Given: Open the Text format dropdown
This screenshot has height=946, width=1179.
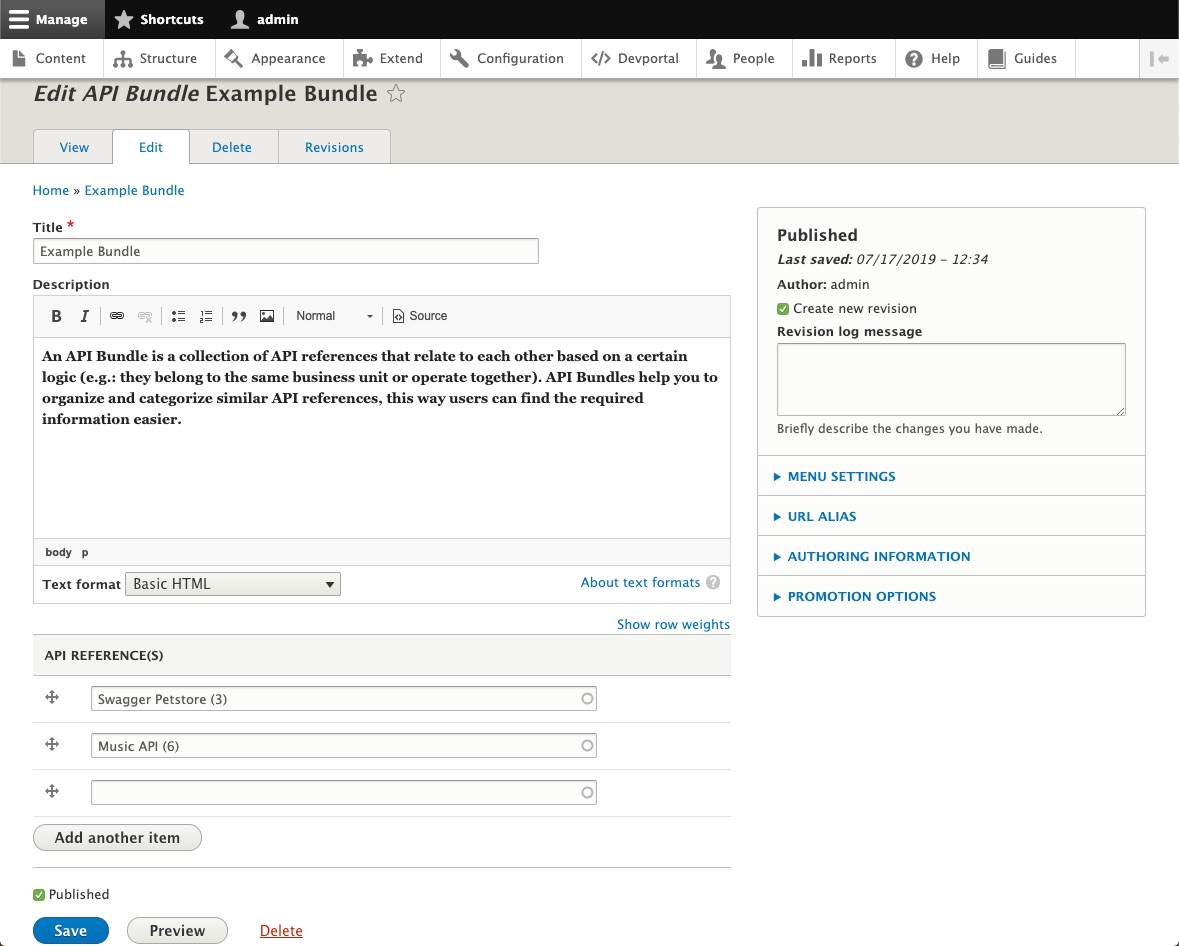Looking at the screenshot, I should click(x=232, y=583).
